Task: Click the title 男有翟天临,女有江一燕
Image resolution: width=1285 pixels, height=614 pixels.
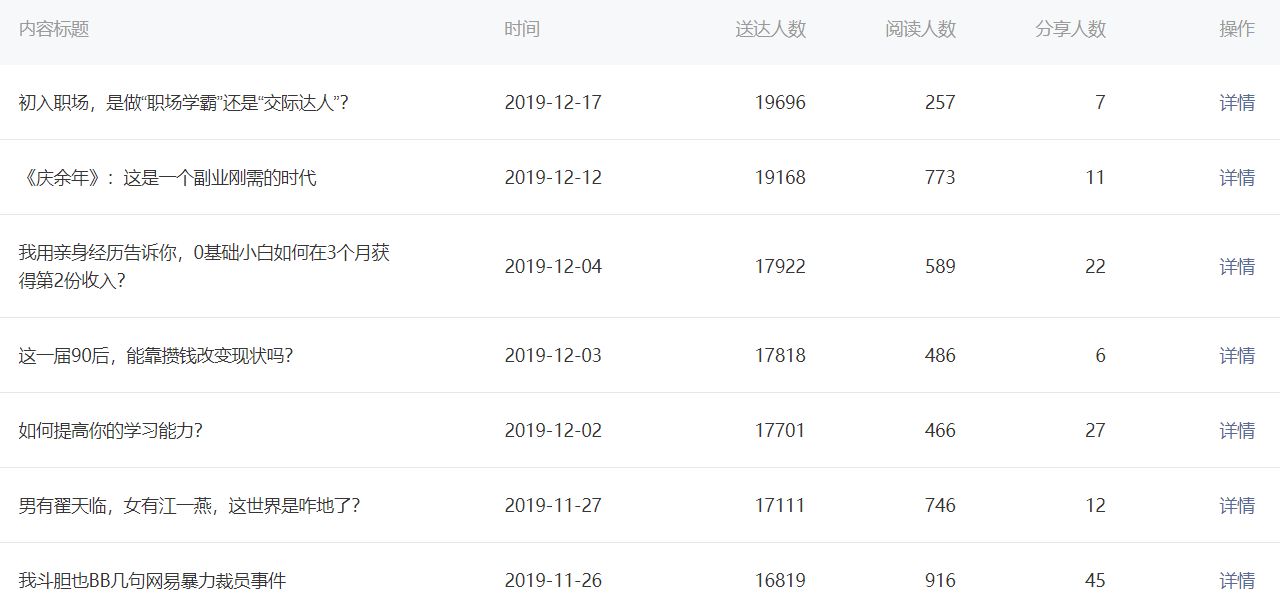Action: click(x=189, y=506)
